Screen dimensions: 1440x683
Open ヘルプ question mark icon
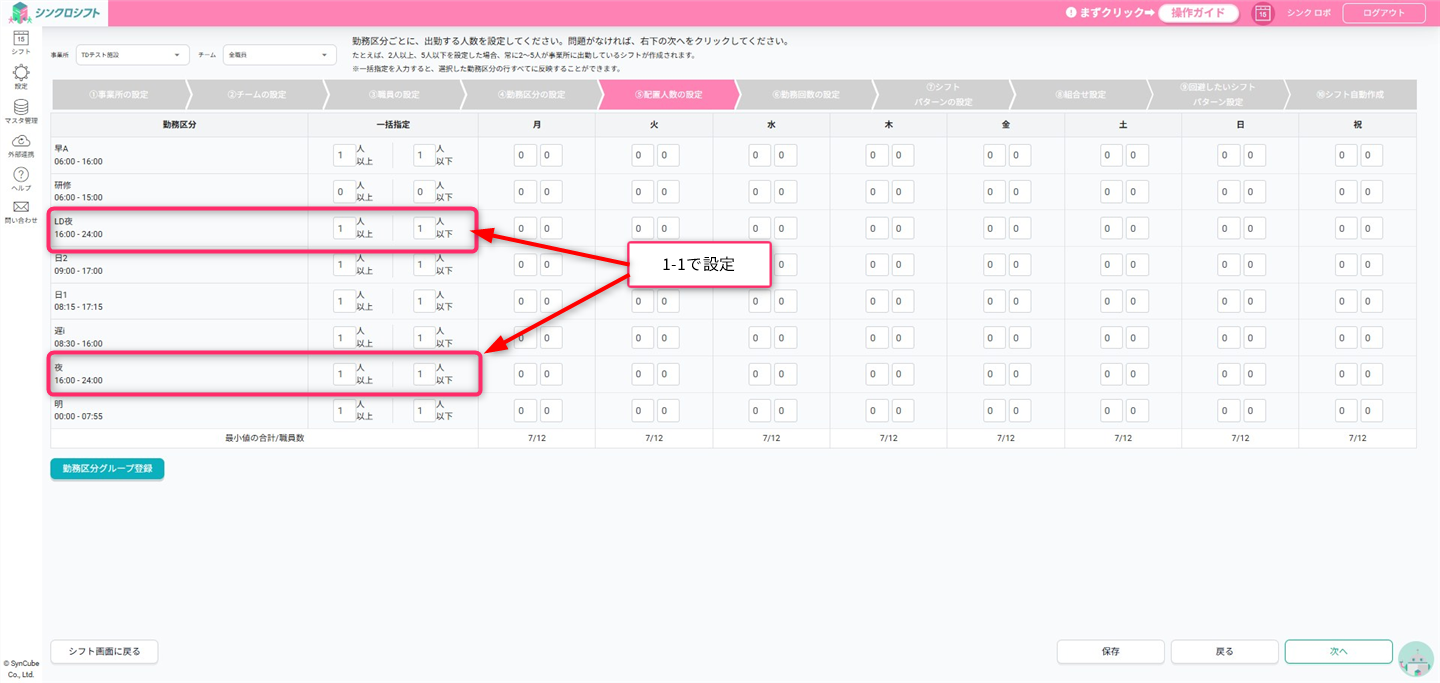[x=21, y=176]
